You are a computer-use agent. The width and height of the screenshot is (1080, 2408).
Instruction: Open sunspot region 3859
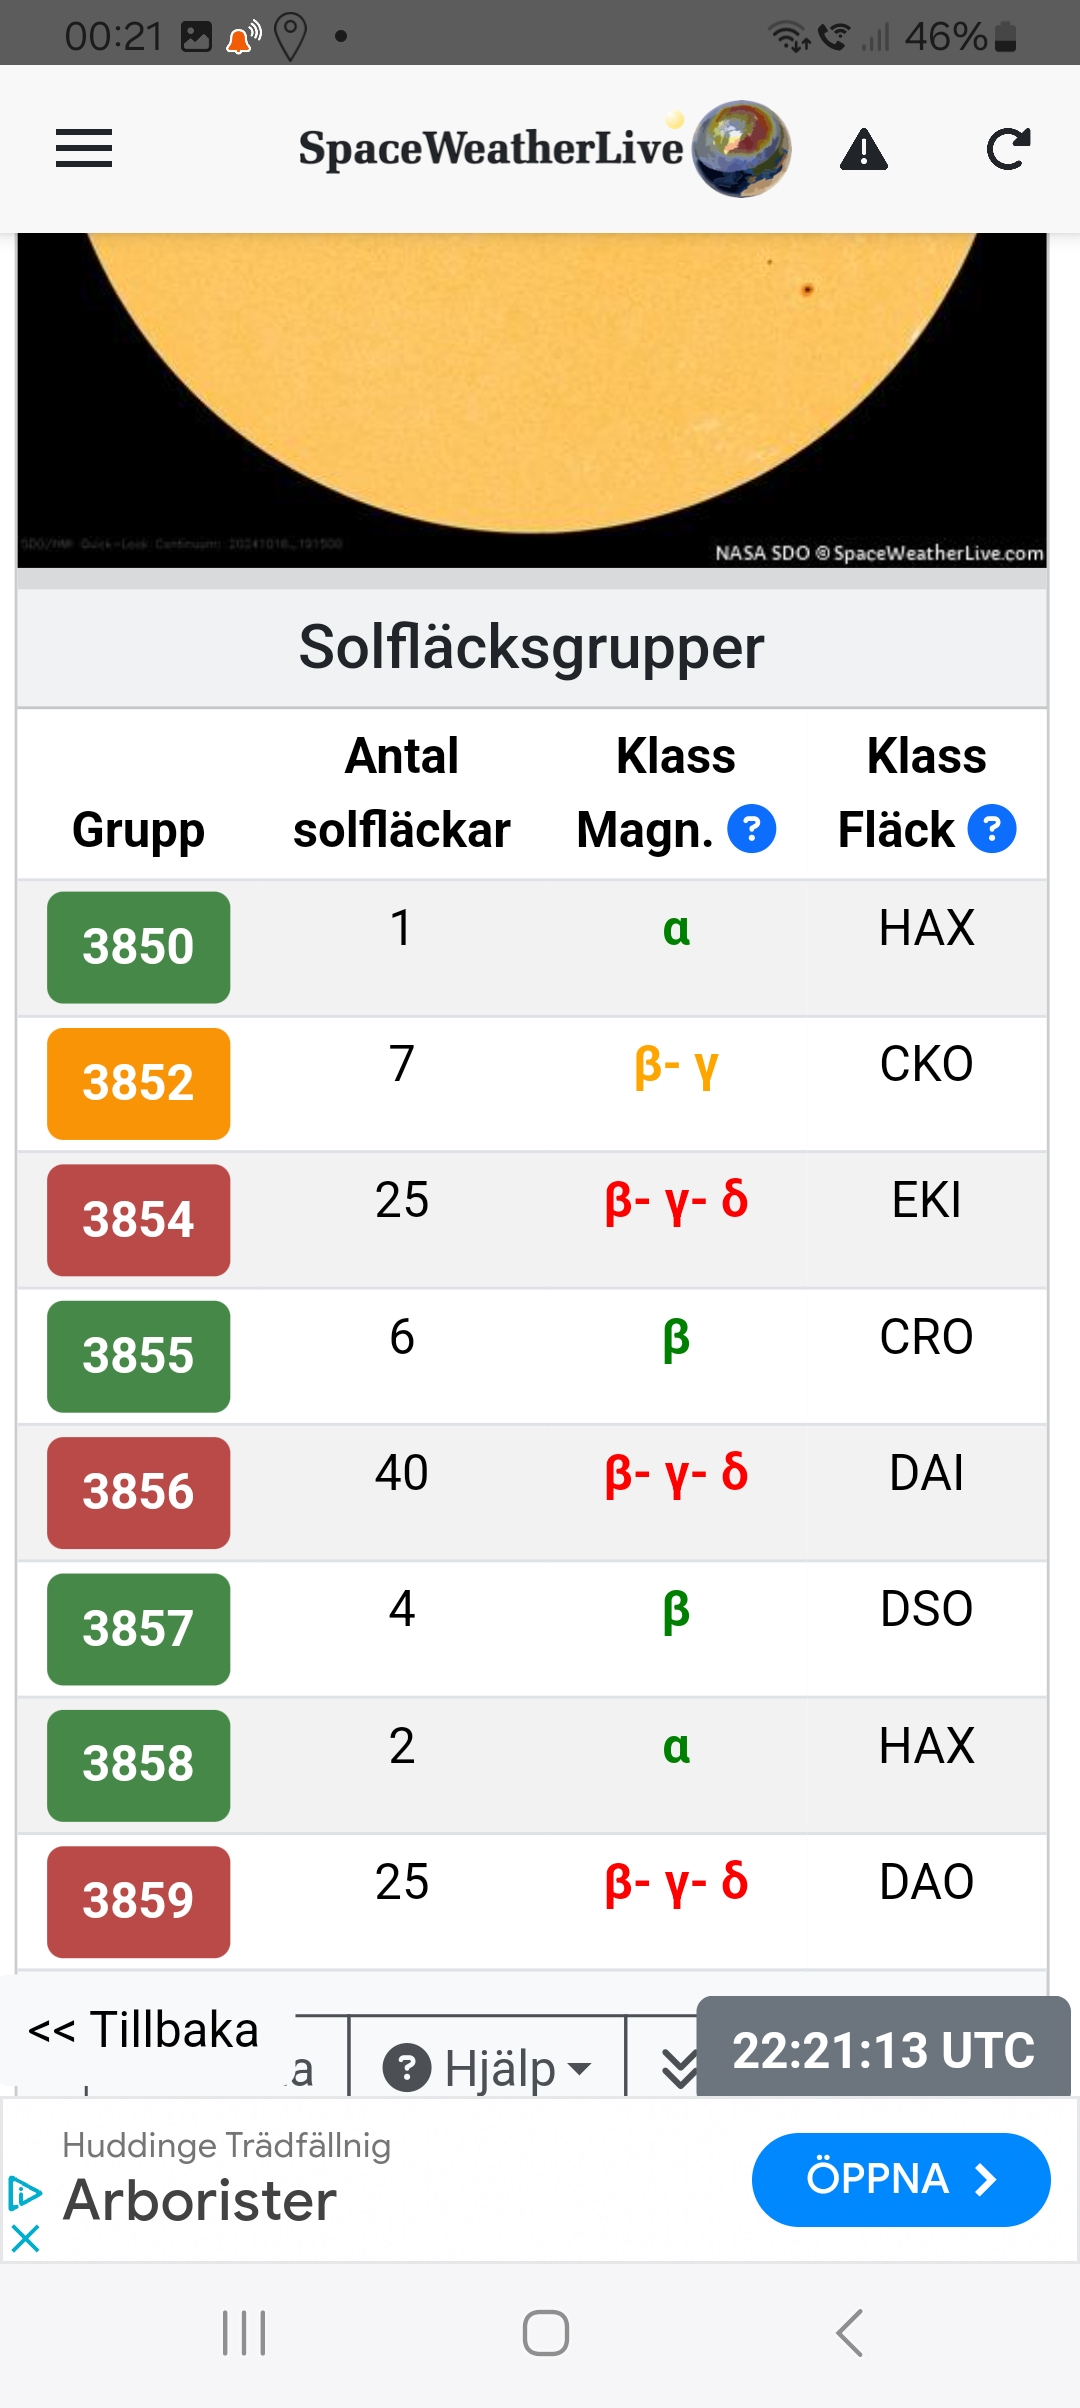click(x=138, y=1902)
